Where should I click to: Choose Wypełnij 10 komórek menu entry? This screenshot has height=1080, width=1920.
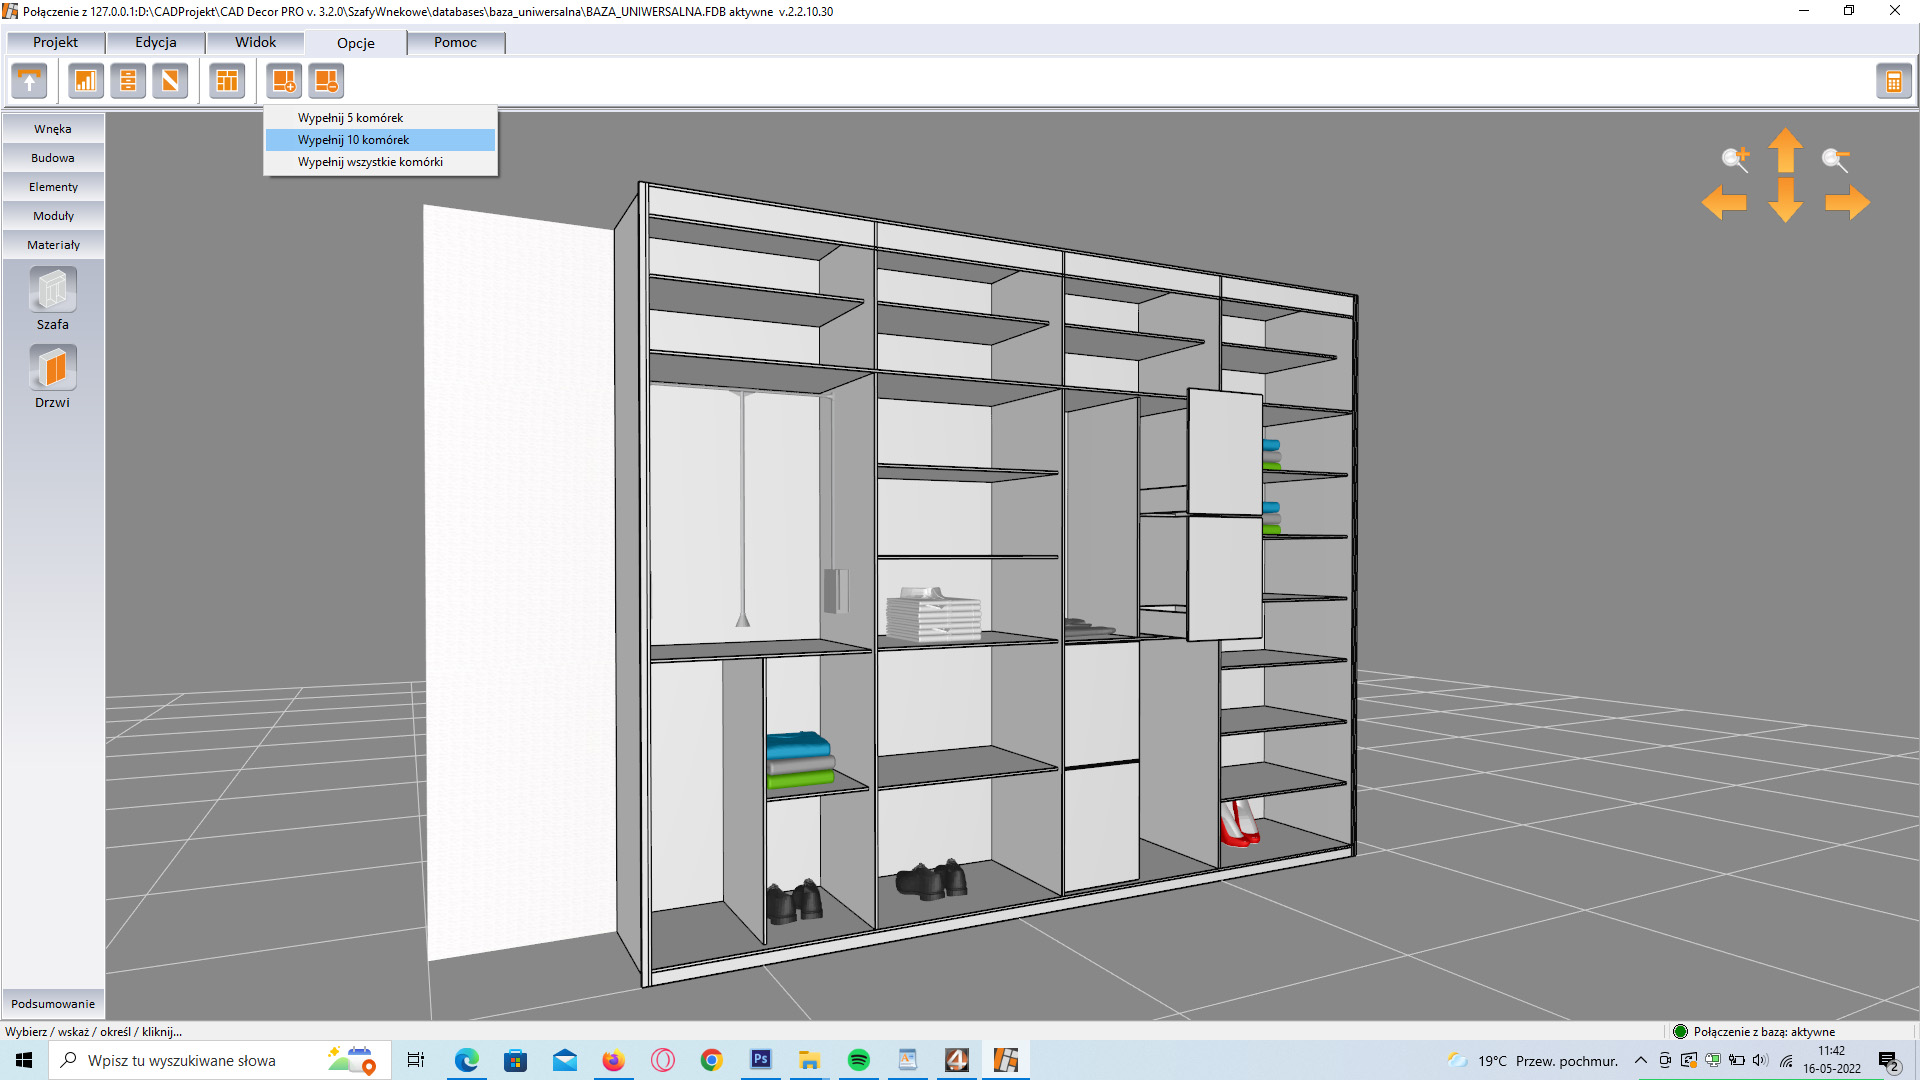tap(353, 140)
